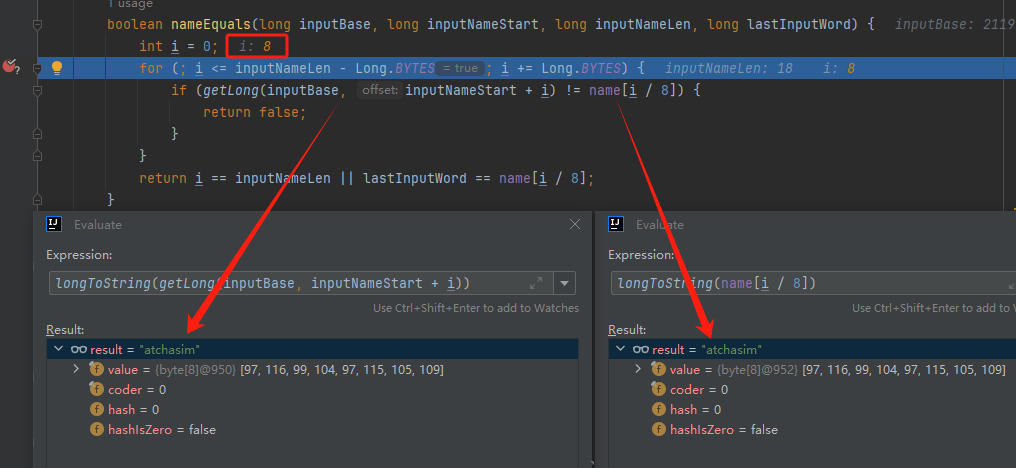Collapse the left result atchasim tree node
This screenshot has height=468, width=1016.
59,349
